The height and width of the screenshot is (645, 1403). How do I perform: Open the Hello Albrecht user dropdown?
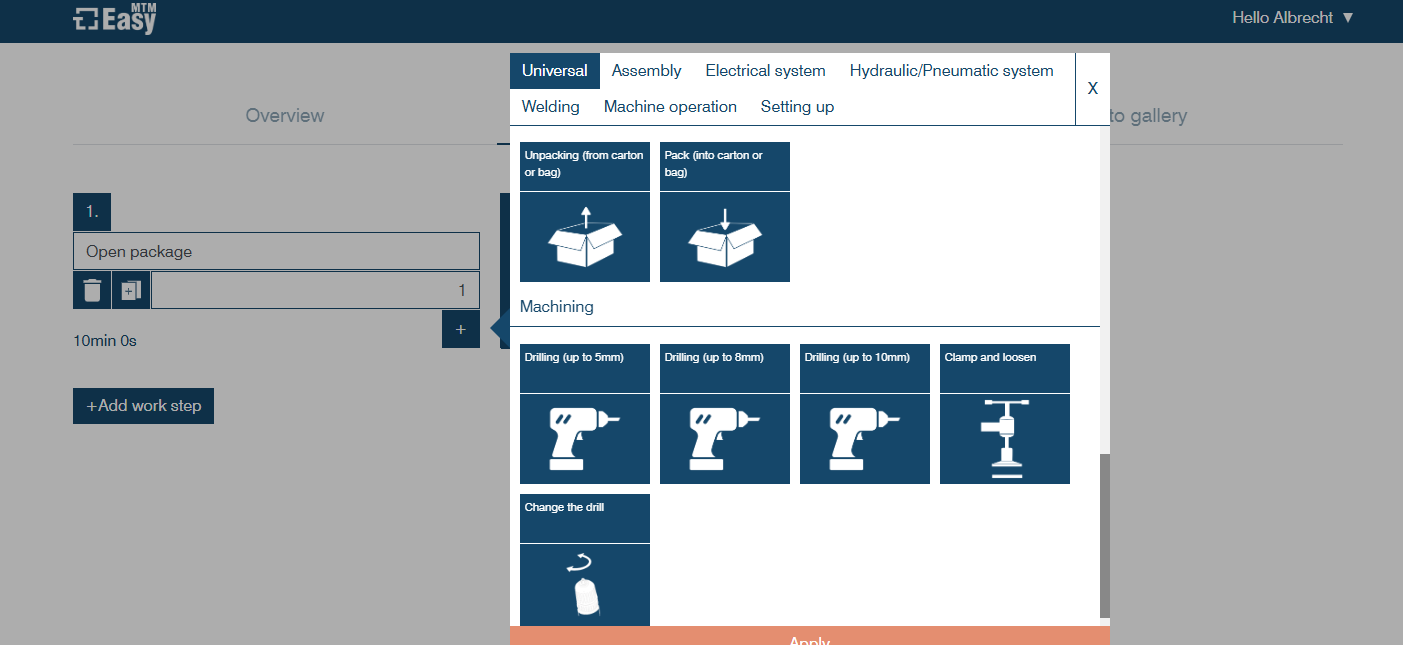1292,18
